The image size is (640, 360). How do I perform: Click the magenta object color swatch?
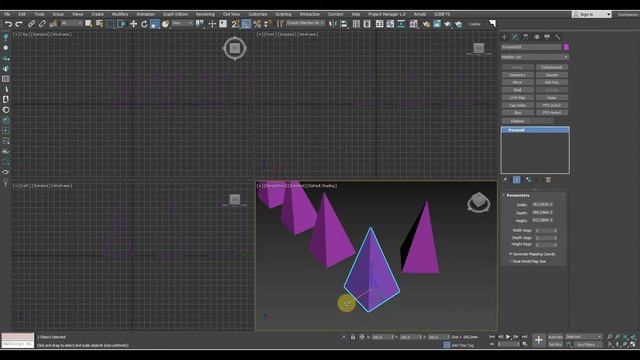(566, 47)
